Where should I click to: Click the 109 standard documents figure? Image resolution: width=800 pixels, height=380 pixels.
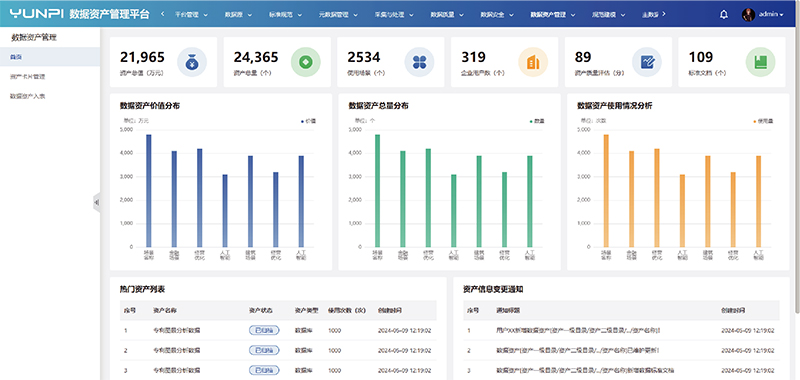tap(701, 57)
